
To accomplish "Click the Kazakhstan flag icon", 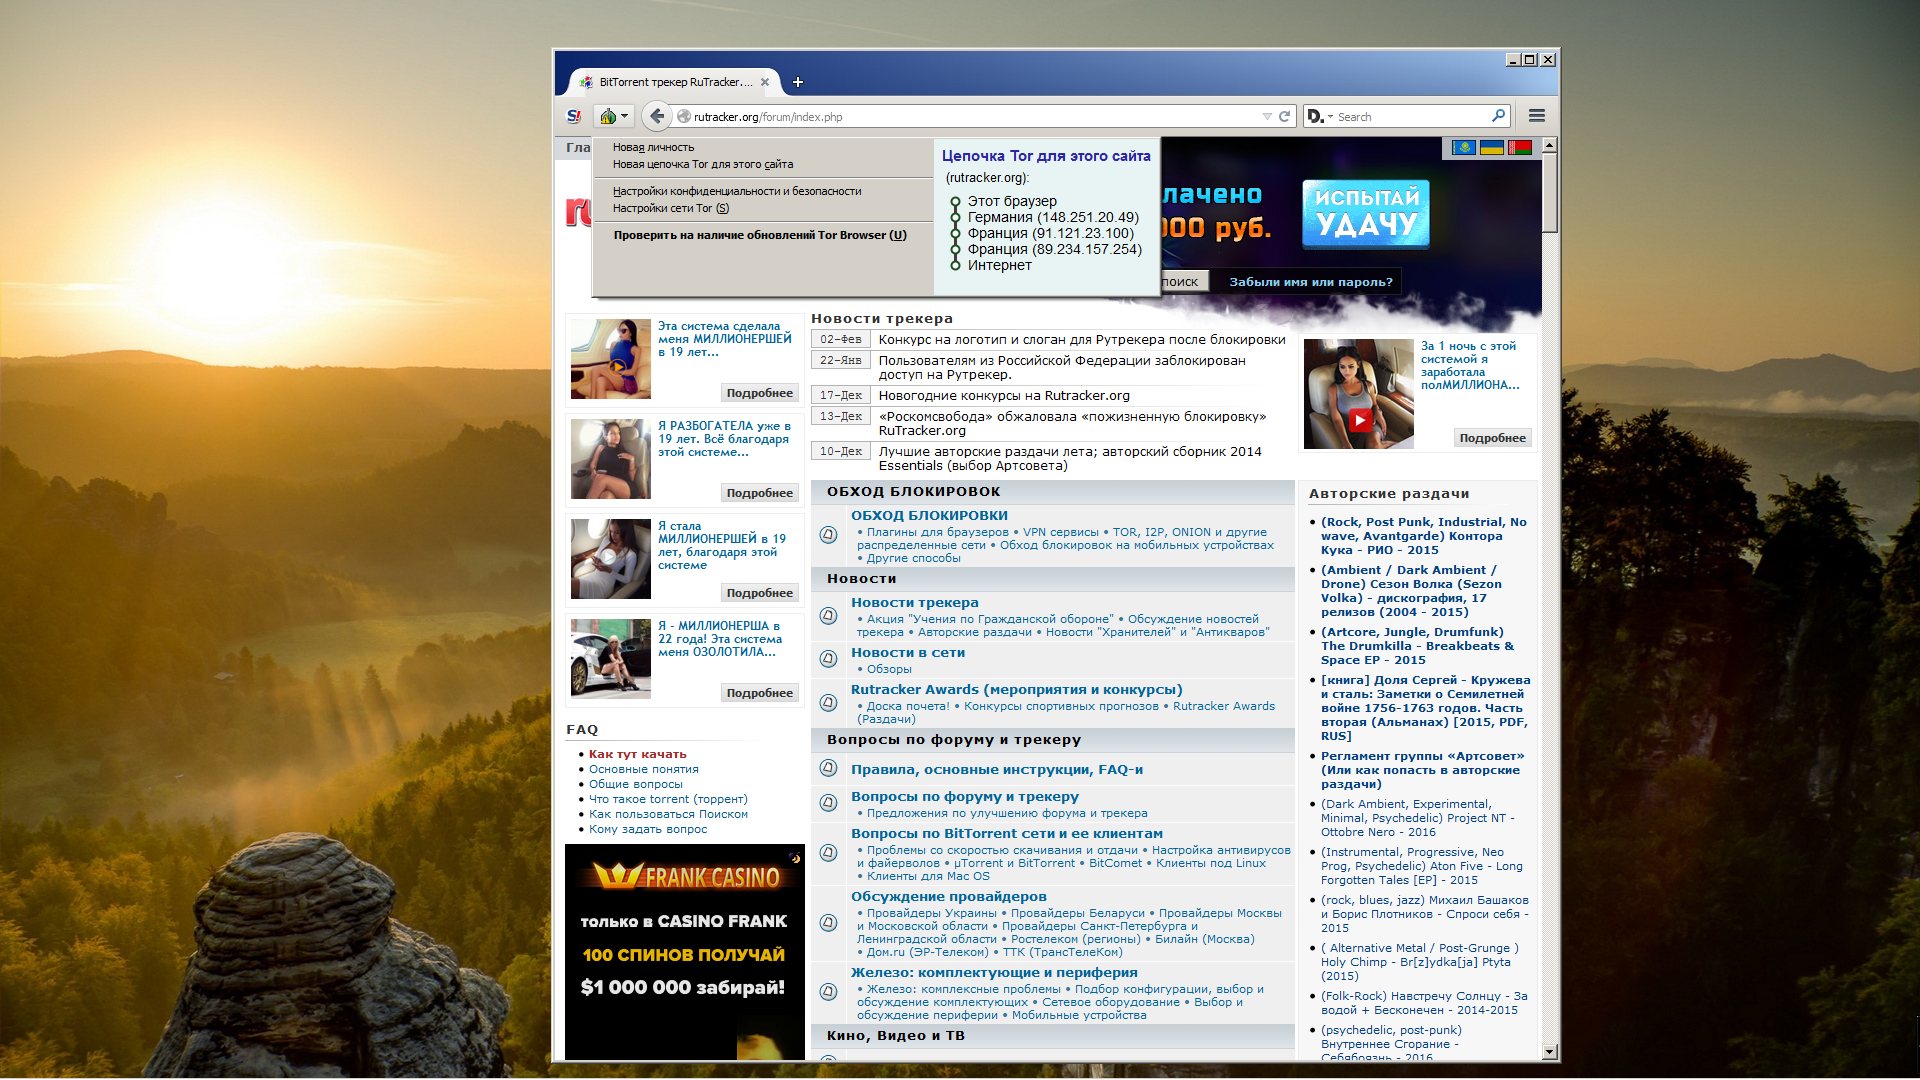I will (x=1463, y=148).
